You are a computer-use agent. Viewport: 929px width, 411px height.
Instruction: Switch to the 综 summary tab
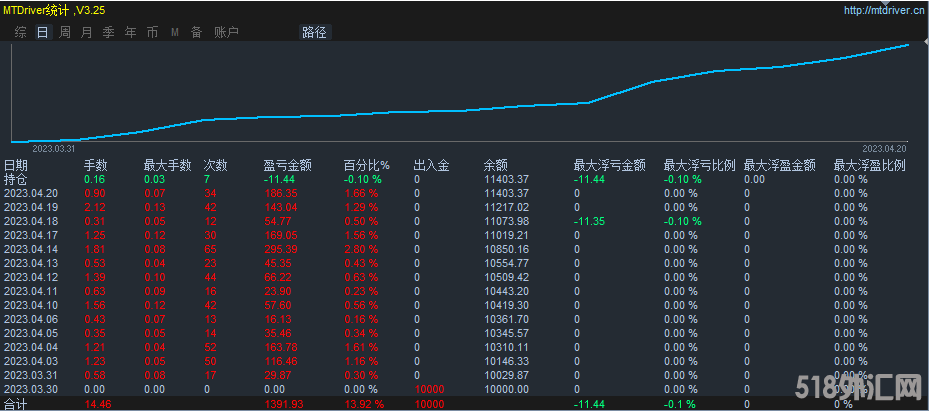20,32
